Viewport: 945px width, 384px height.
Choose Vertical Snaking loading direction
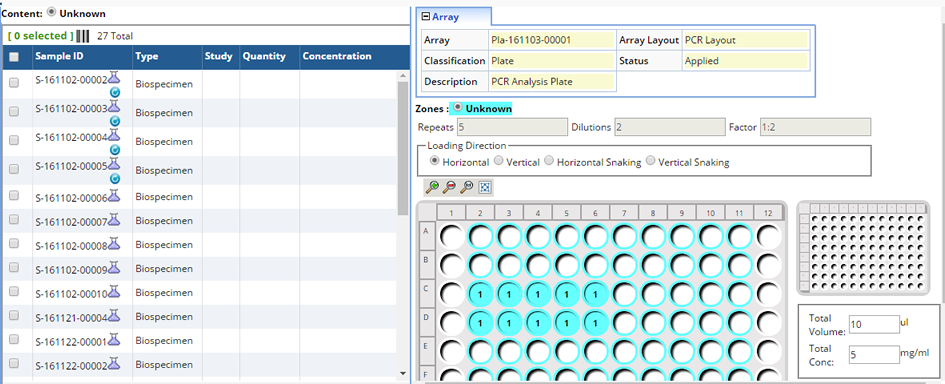coord(650,161)
